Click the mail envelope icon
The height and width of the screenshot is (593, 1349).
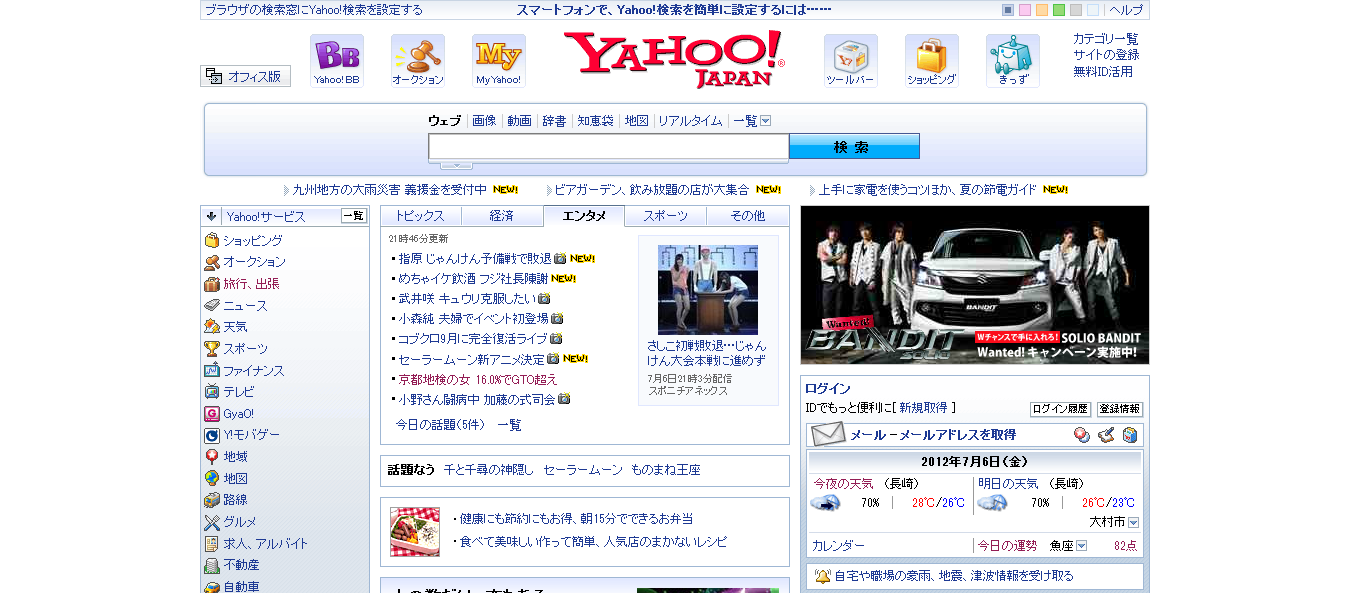[x=828, y=435]
